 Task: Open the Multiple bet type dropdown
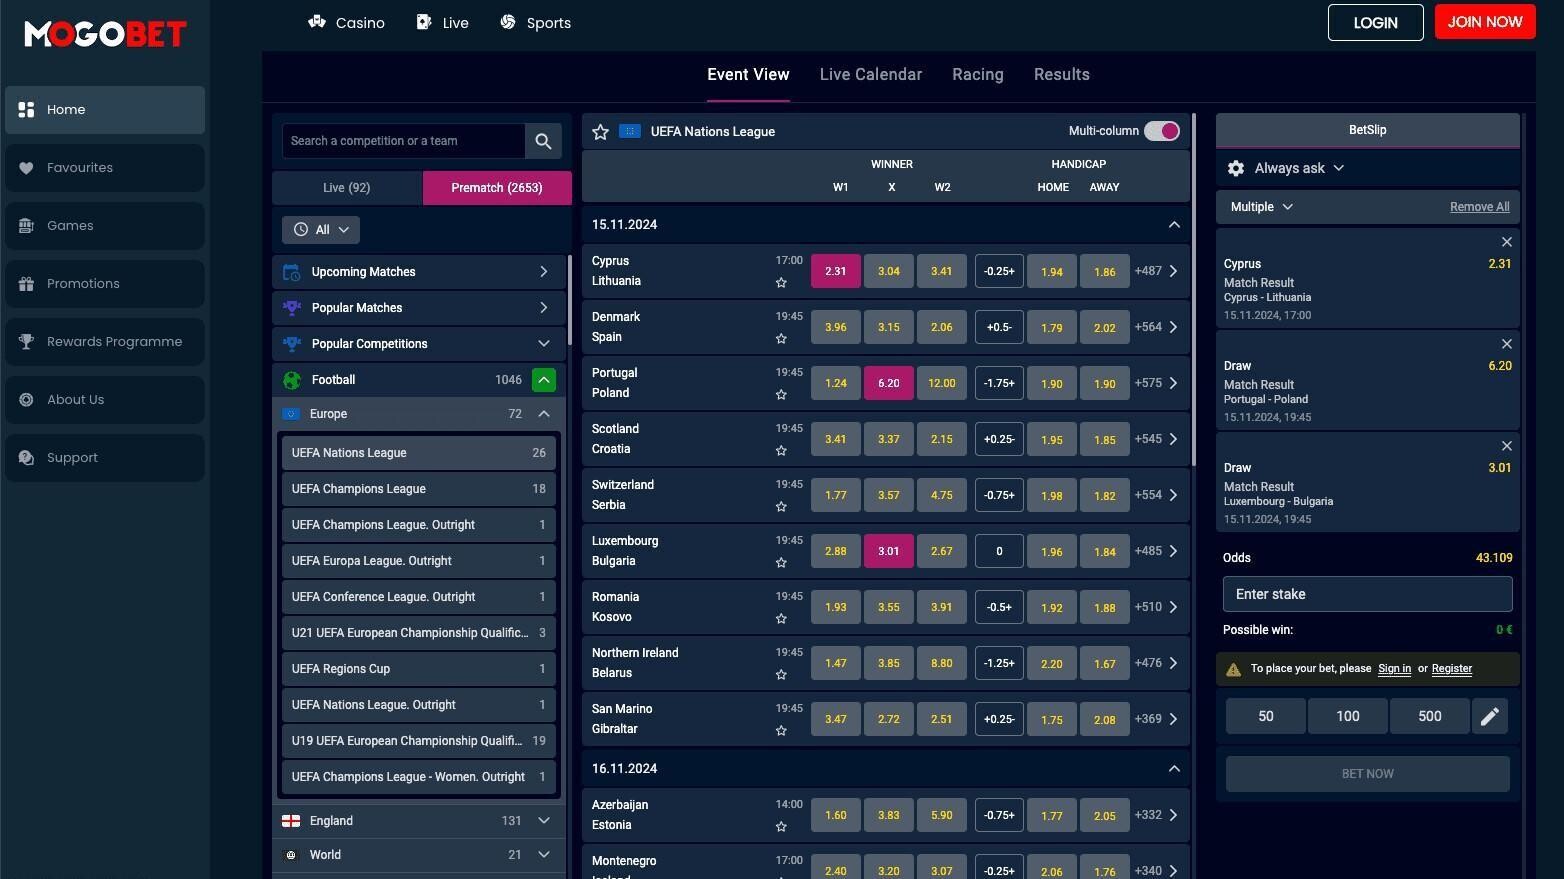pyautogui.click(x=1262, y=207)
